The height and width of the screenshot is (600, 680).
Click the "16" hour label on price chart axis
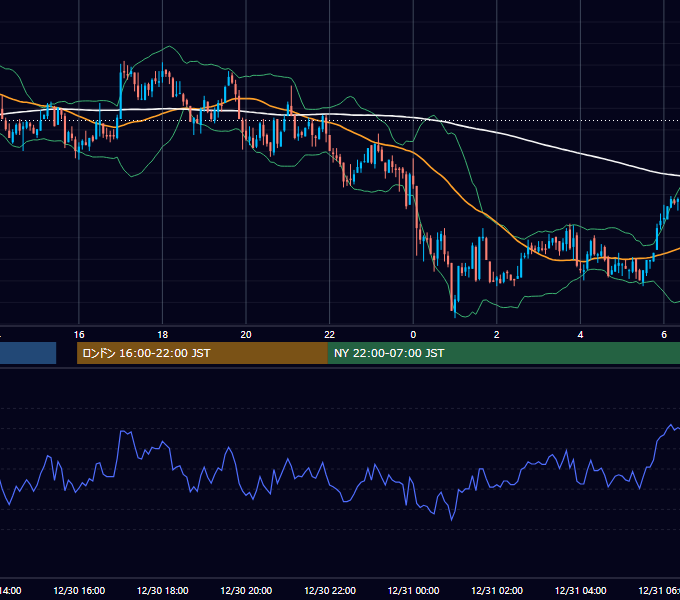tap(79, 334)
